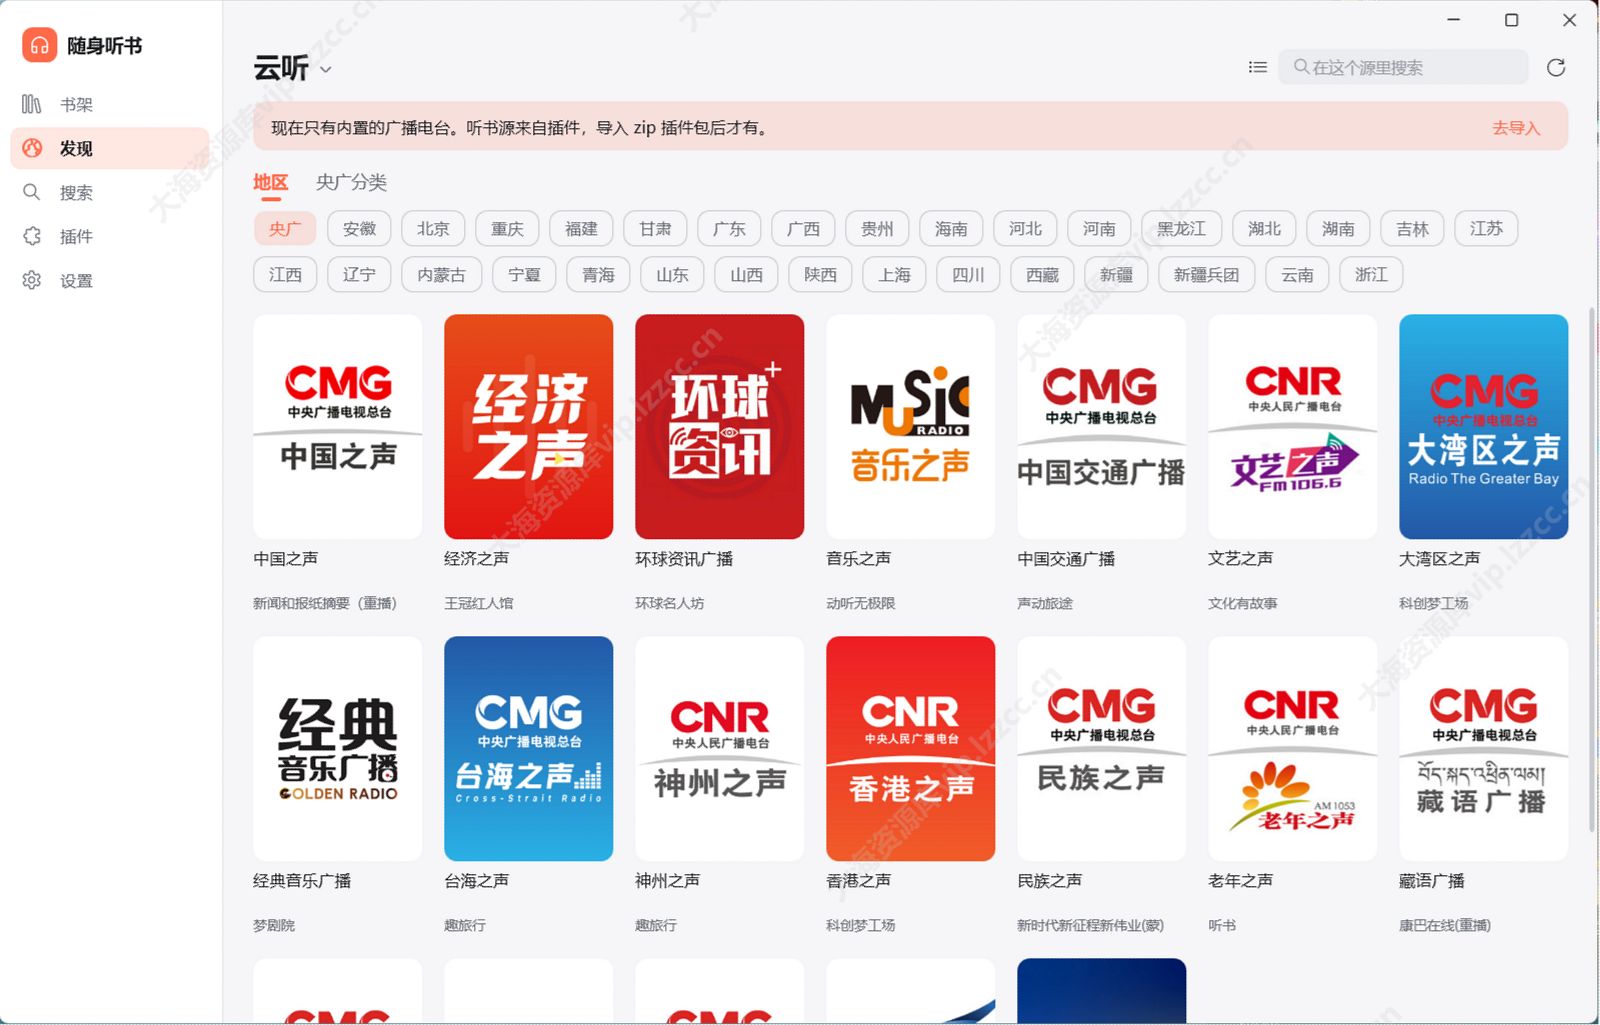Open the 音乐之声 station cover
The image size is (1600, 1025).
[911, 427]
